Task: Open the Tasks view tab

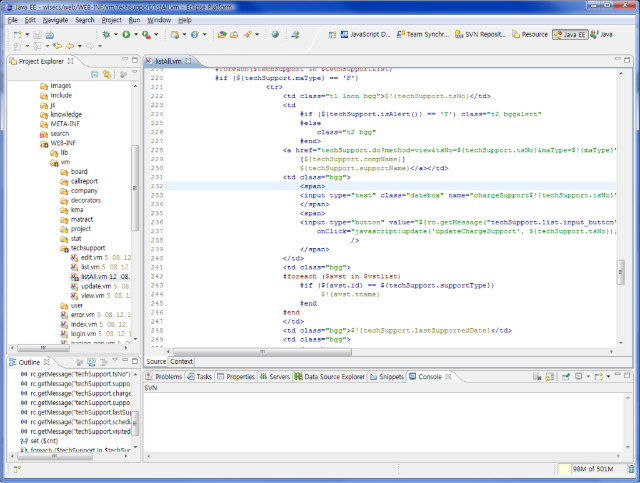Action: 200,376
